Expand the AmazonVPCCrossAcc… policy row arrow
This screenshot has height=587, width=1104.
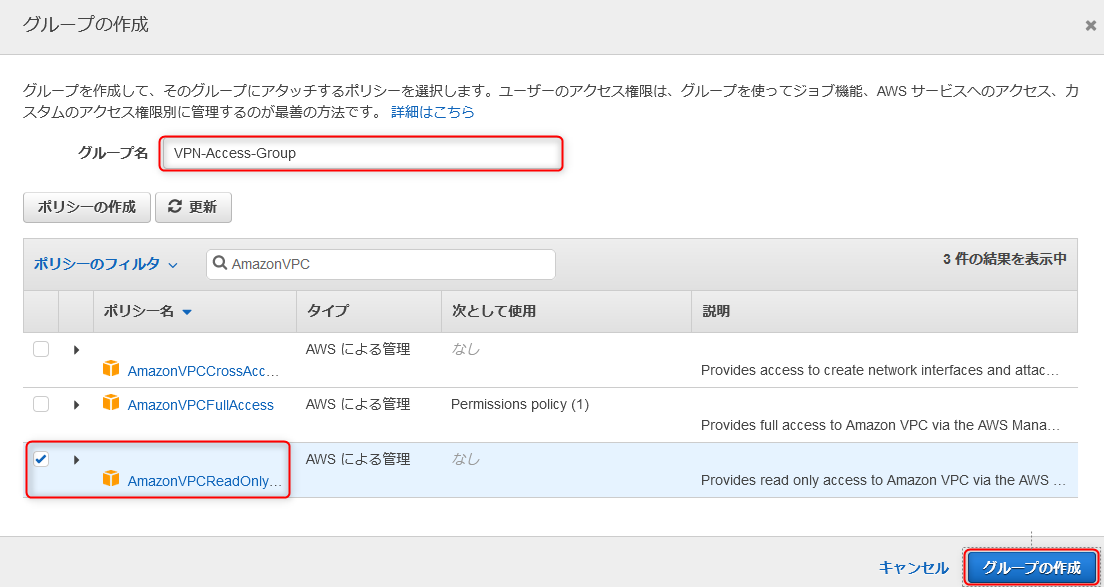pos(76,350)
